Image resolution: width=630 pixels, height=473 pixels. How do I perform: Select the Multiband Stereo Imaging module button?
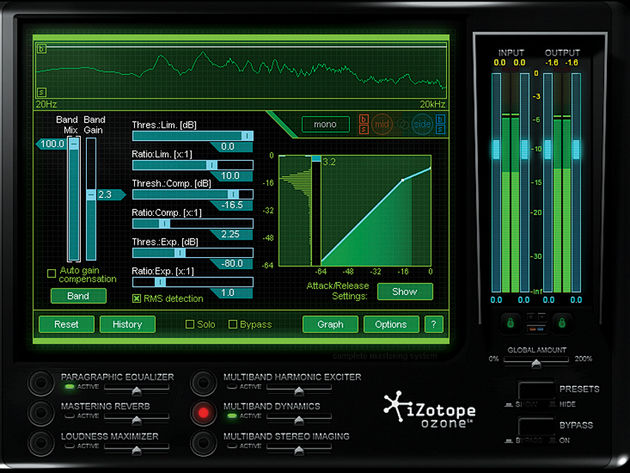[x=203, y=442]
